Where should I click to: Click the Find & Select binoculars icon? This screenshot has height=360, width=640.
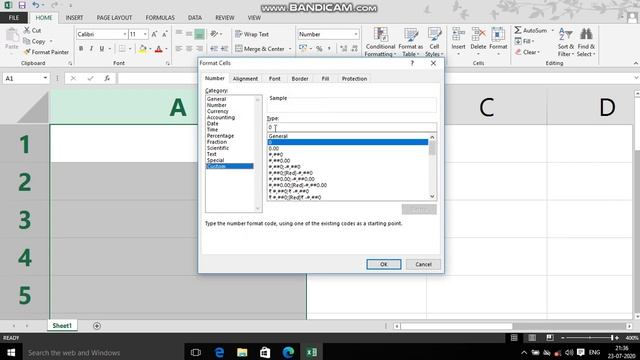[586, 35]
